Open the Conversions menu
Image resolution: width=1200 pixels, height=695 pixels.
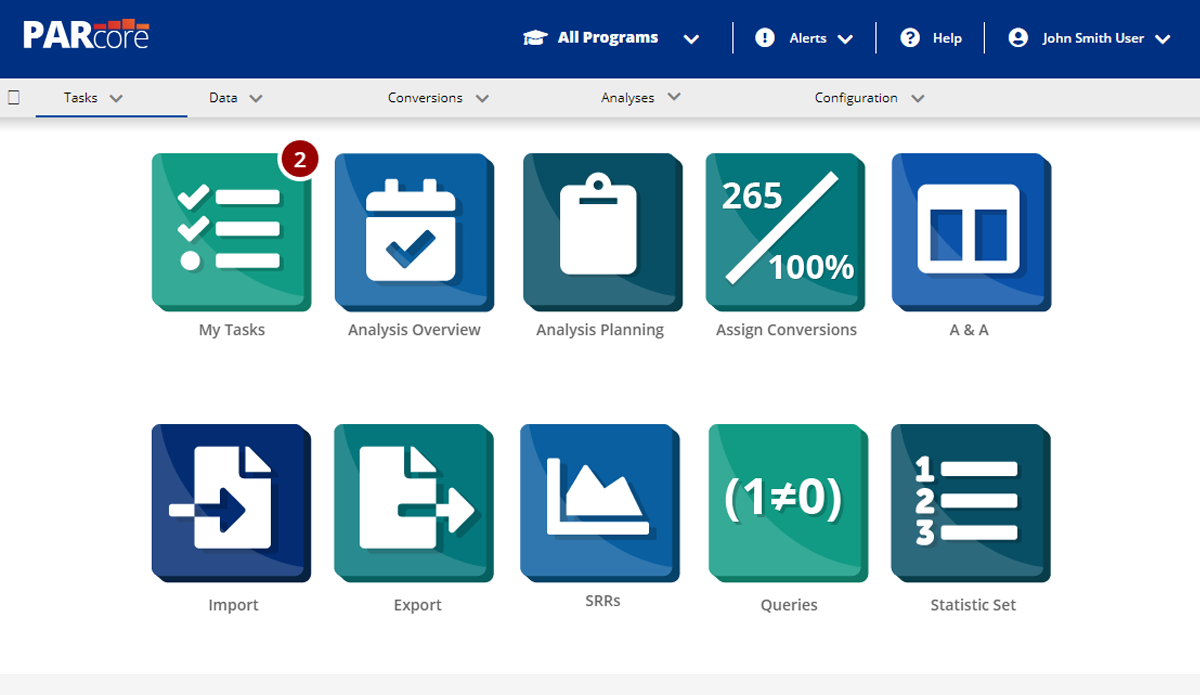[x=438, y=98]
